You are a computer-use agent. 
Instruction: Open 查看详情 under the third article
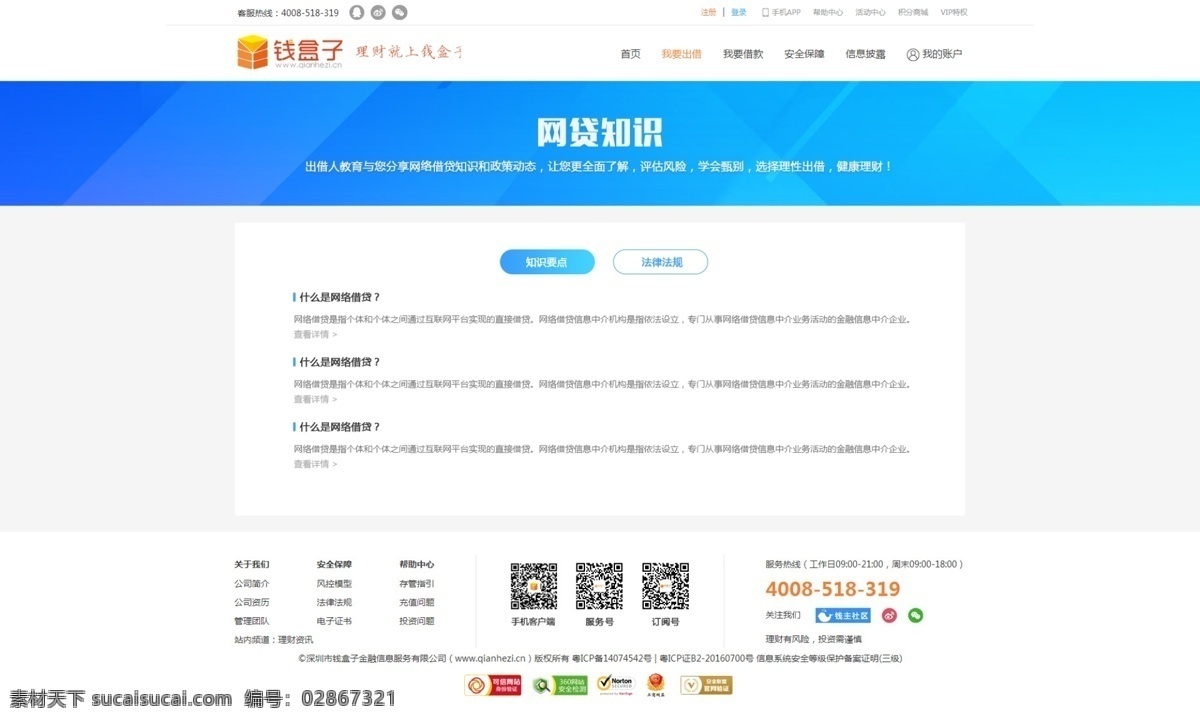point(315,465)
